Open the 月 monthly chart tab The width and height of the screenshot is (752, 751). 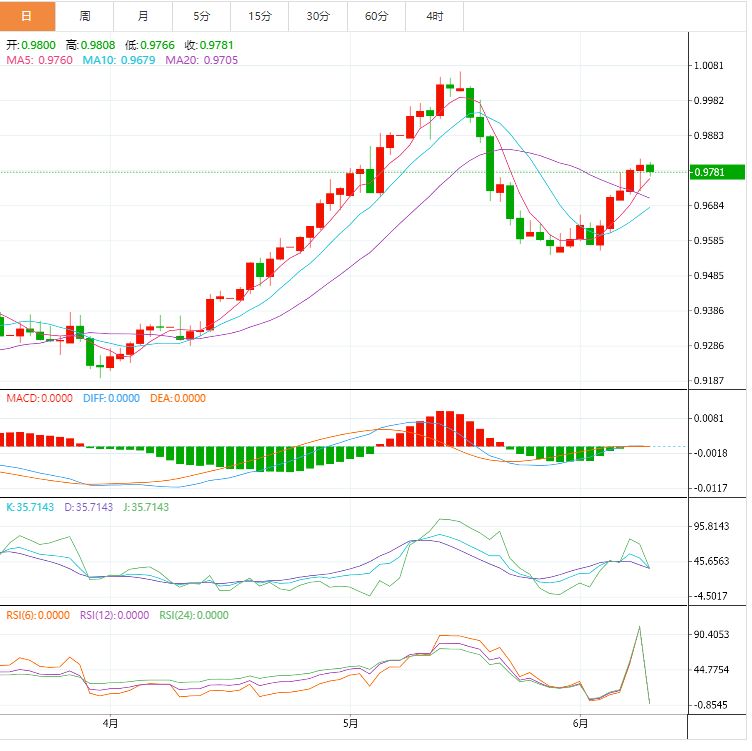tap(143, 16)
